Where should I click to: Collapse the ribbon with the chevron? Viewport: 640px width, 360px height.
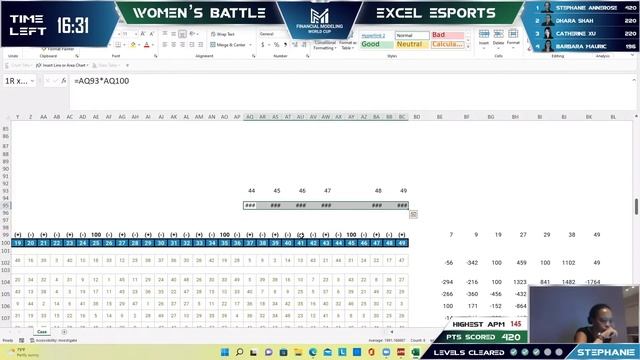[633, 56]
